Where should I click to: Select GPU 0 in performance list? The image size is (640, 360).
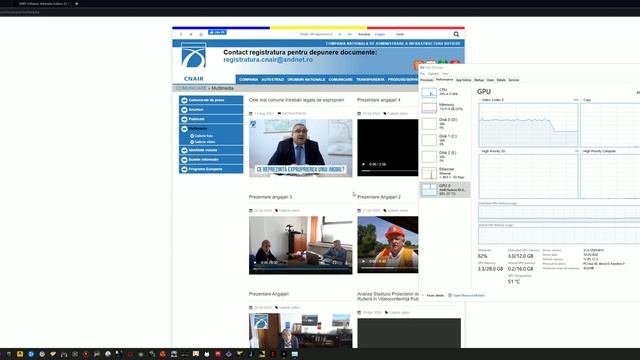pos(445,189)
